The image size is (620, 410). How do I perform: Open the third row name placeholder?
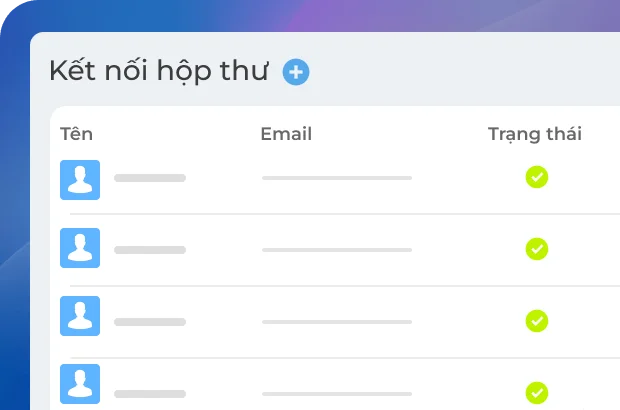tap(150, 322)
